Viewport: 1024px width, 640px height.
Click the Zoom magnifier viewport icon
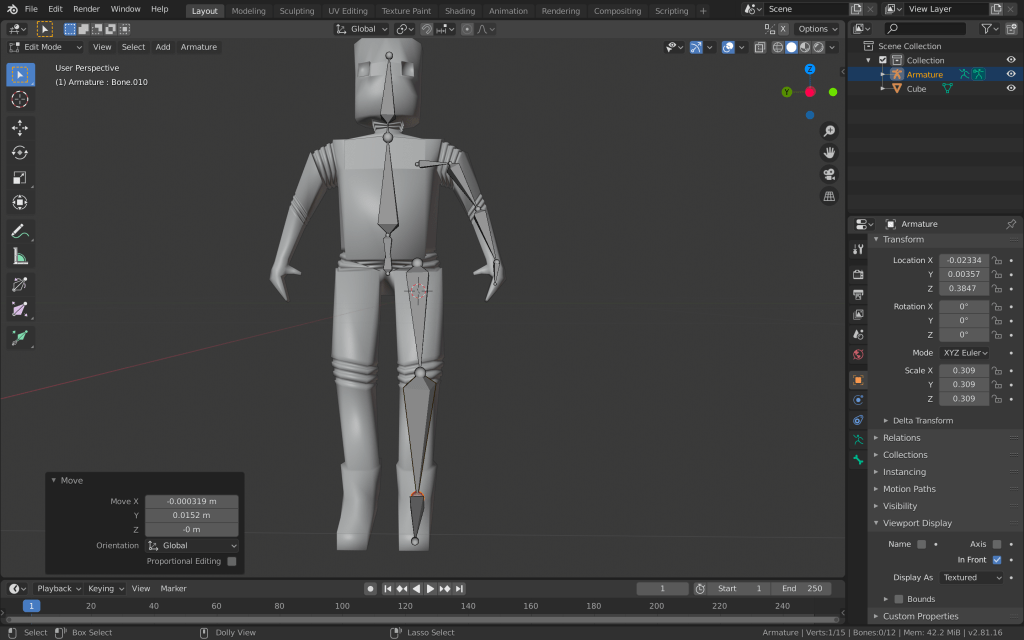click(829, 131)
